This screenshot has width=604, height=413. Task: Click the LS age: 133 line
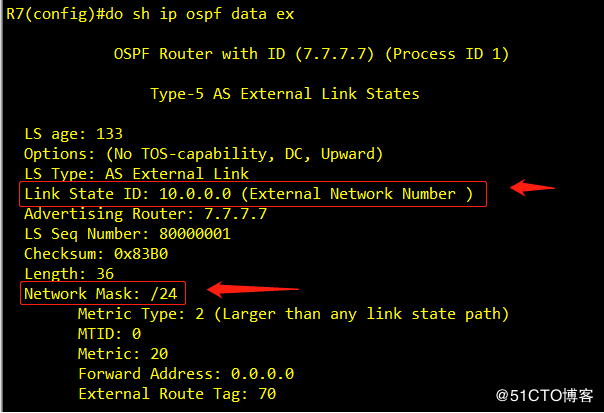(x=73, y=134)
